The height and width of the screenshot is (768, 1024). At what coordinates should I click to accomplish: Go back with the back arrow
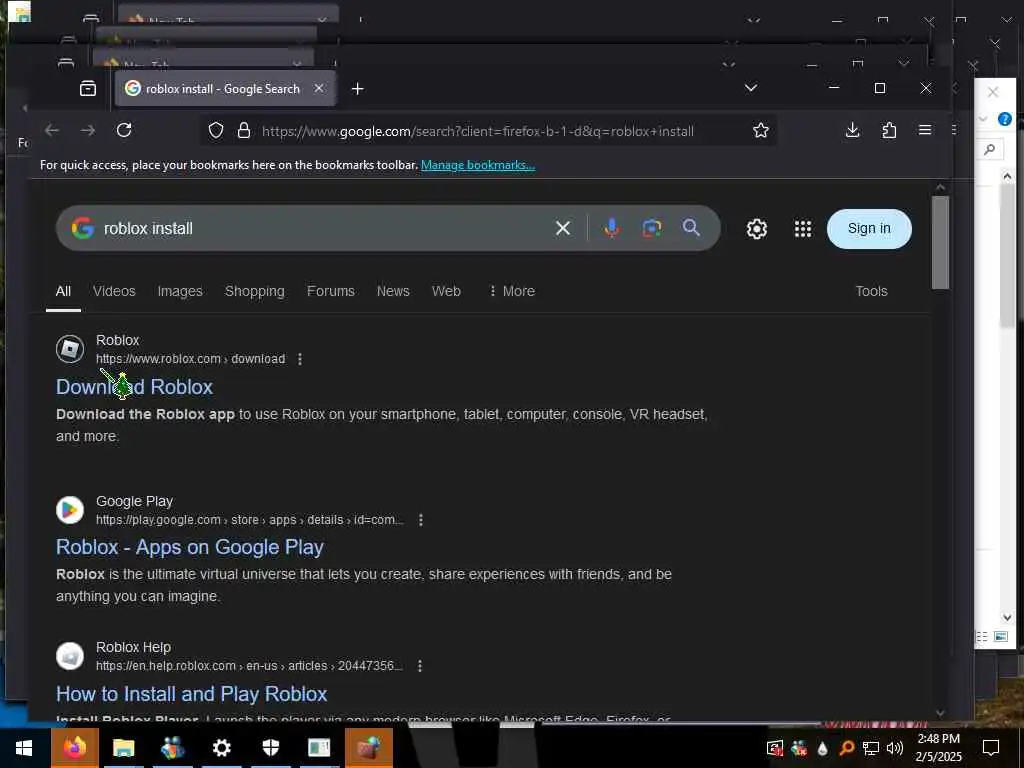click(52, 130)
